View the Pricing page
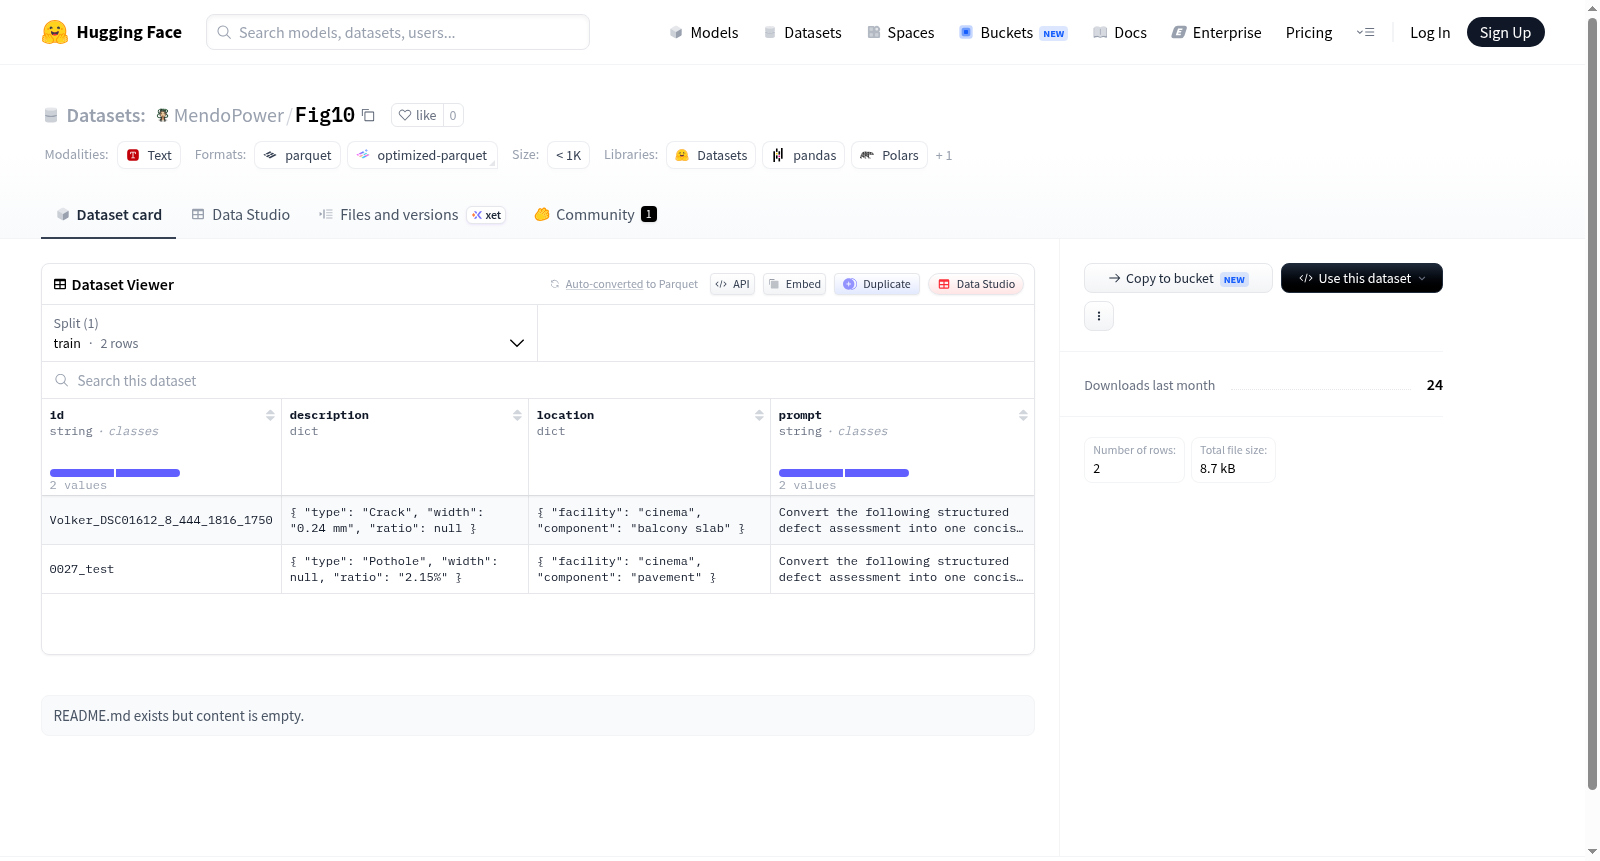The height and width of the screenshot is (861, 1600). coord(1309,32)
